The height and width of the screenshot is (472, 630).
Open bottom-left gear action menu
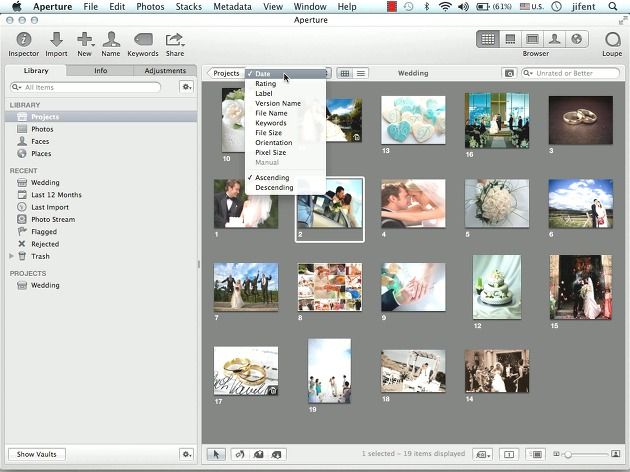click(186, 454)
